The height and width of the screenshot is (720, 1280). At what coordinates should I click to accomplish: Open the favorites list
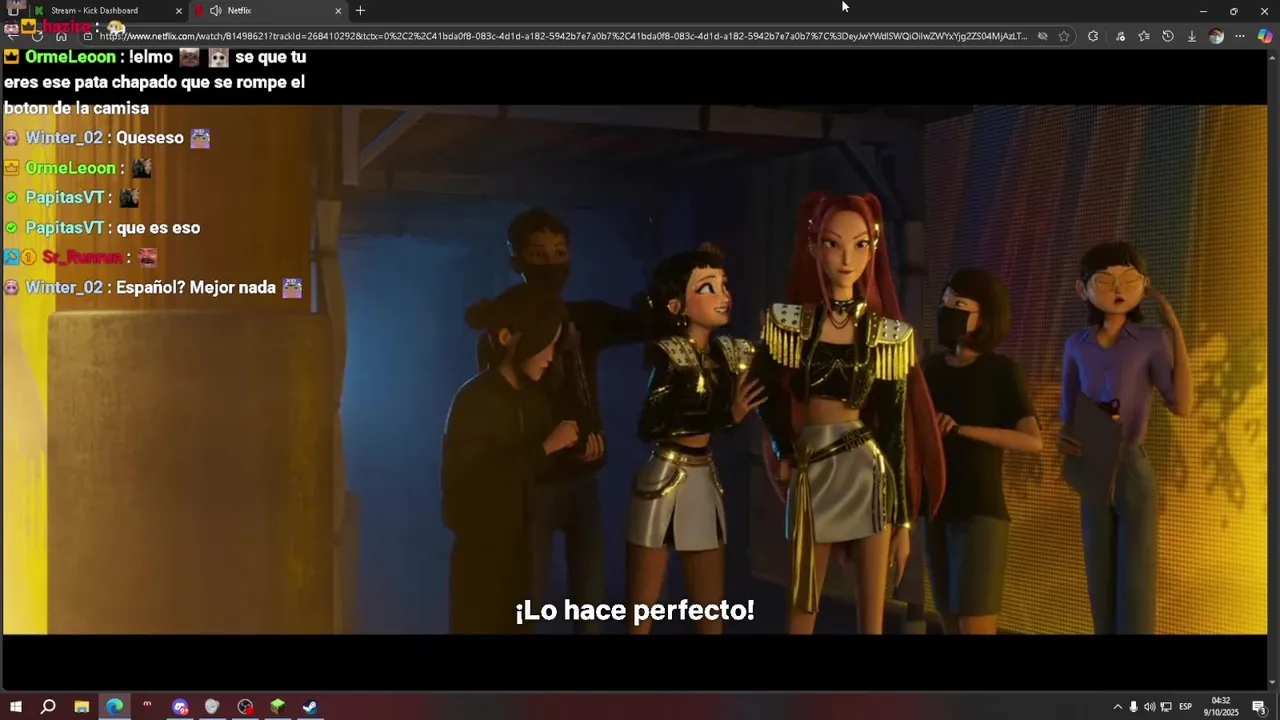(1144, 36)
